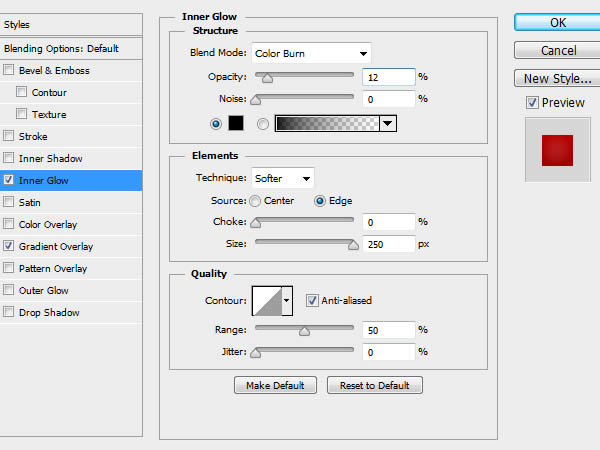Choose the Edge source radio button
The image size is (600, 450).
[x=320, y=201]
